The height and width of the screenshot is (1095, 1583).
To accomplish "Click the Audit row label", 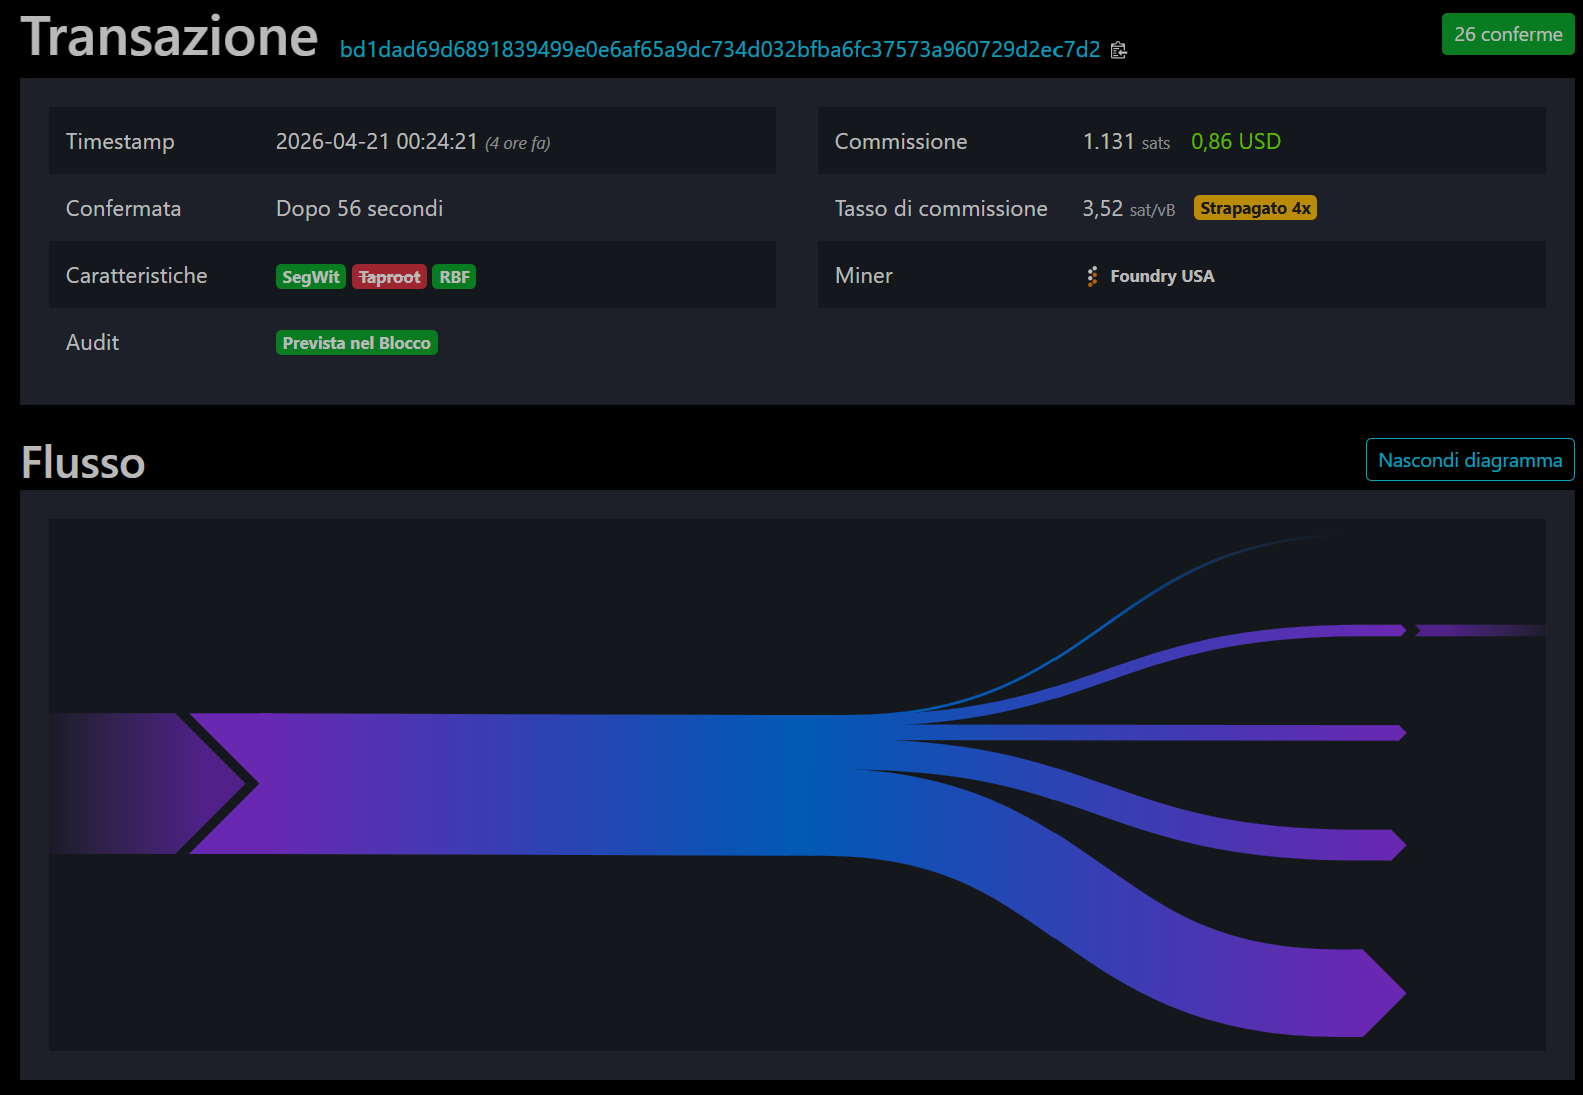I will pos(92,343).
